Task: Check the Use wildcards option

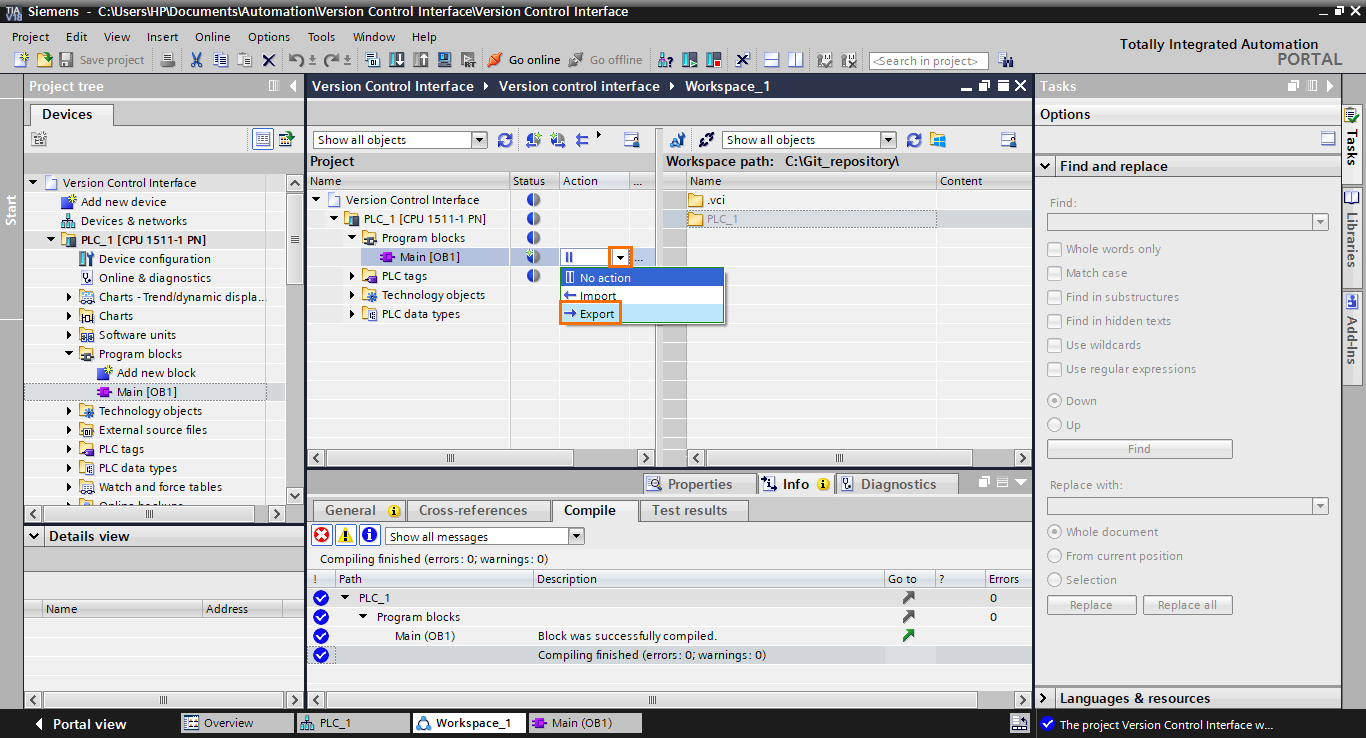Action: tap(1054, 345)
